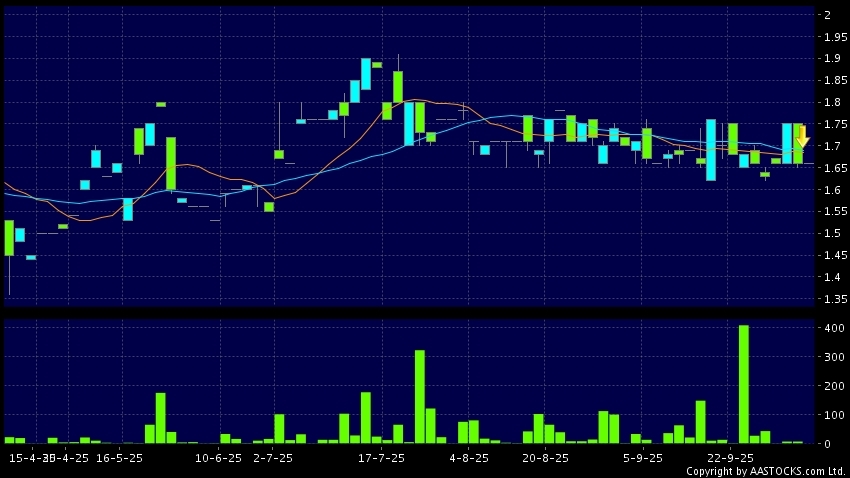Click the yellow down arrow marker
The height and width of the screenshot is (478, 850).
(802, 137)
